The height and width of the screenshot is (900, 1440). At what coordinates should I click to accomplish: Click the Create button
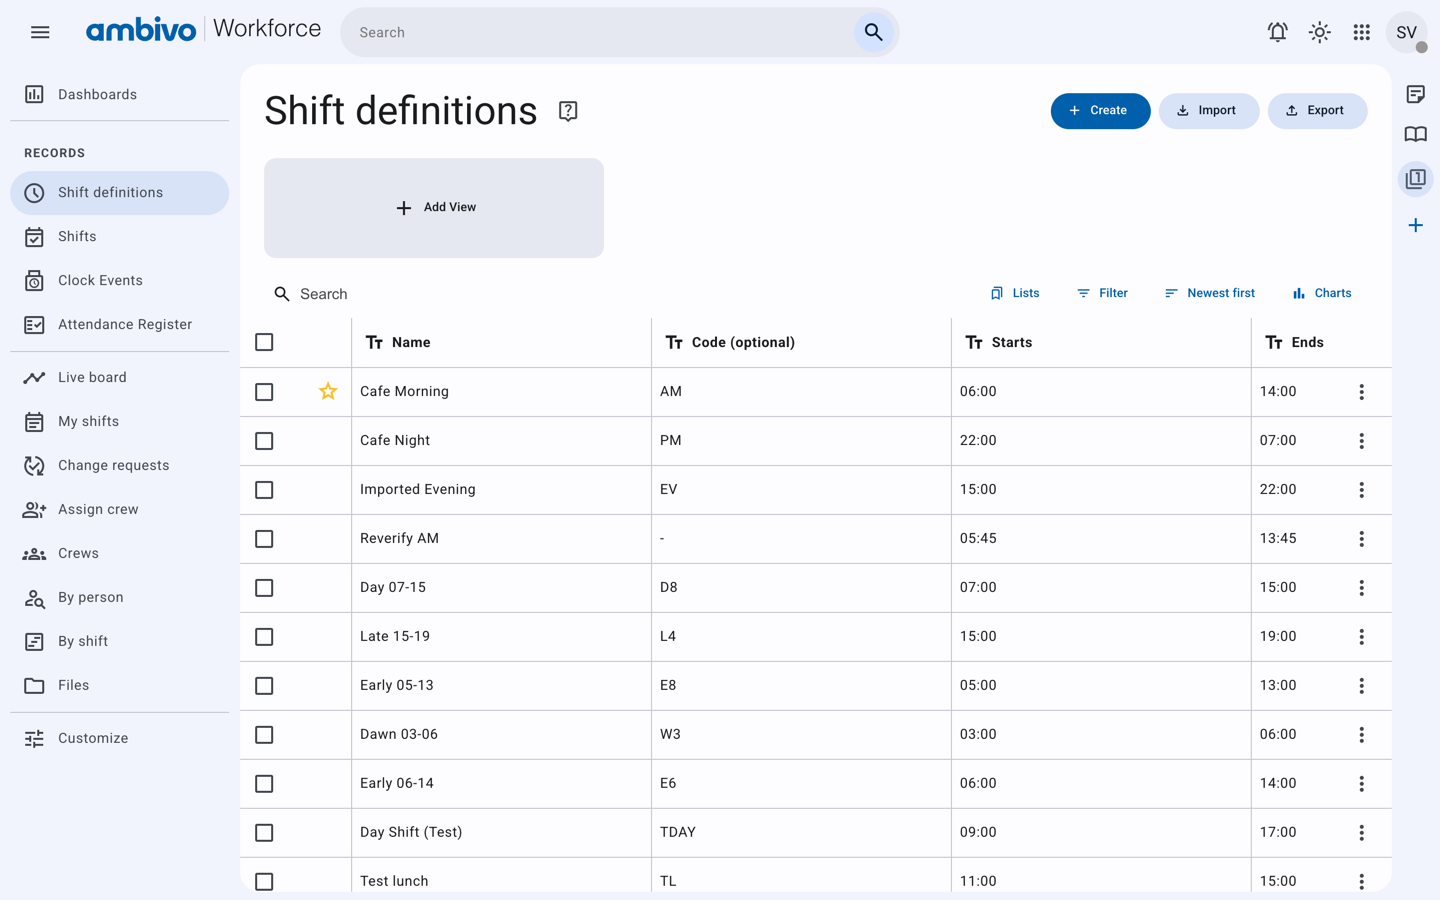pyautogui.click(x=1100, y=111)
